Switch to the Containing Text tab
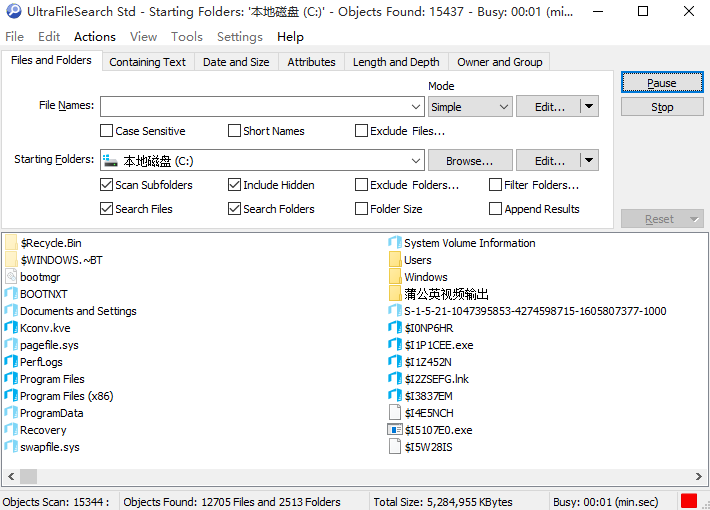The image size is (710, 510). point(148,62)
